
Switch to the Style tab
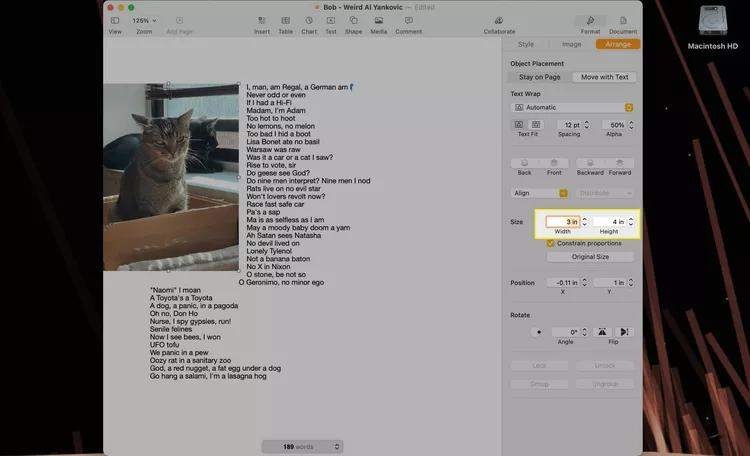(526, 44)
